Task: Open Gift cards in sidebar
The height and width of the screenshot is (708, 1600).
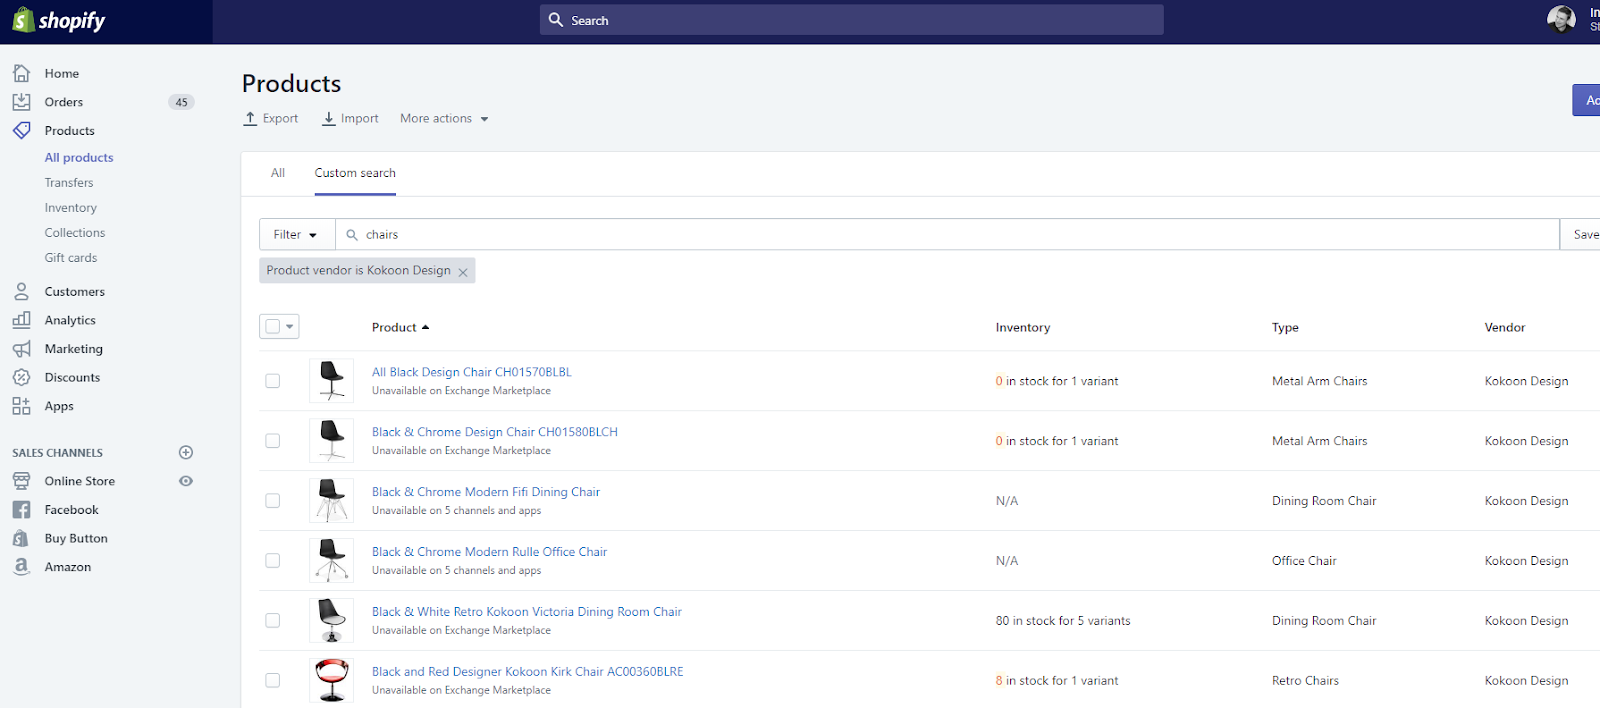Action: coord(71,258)
